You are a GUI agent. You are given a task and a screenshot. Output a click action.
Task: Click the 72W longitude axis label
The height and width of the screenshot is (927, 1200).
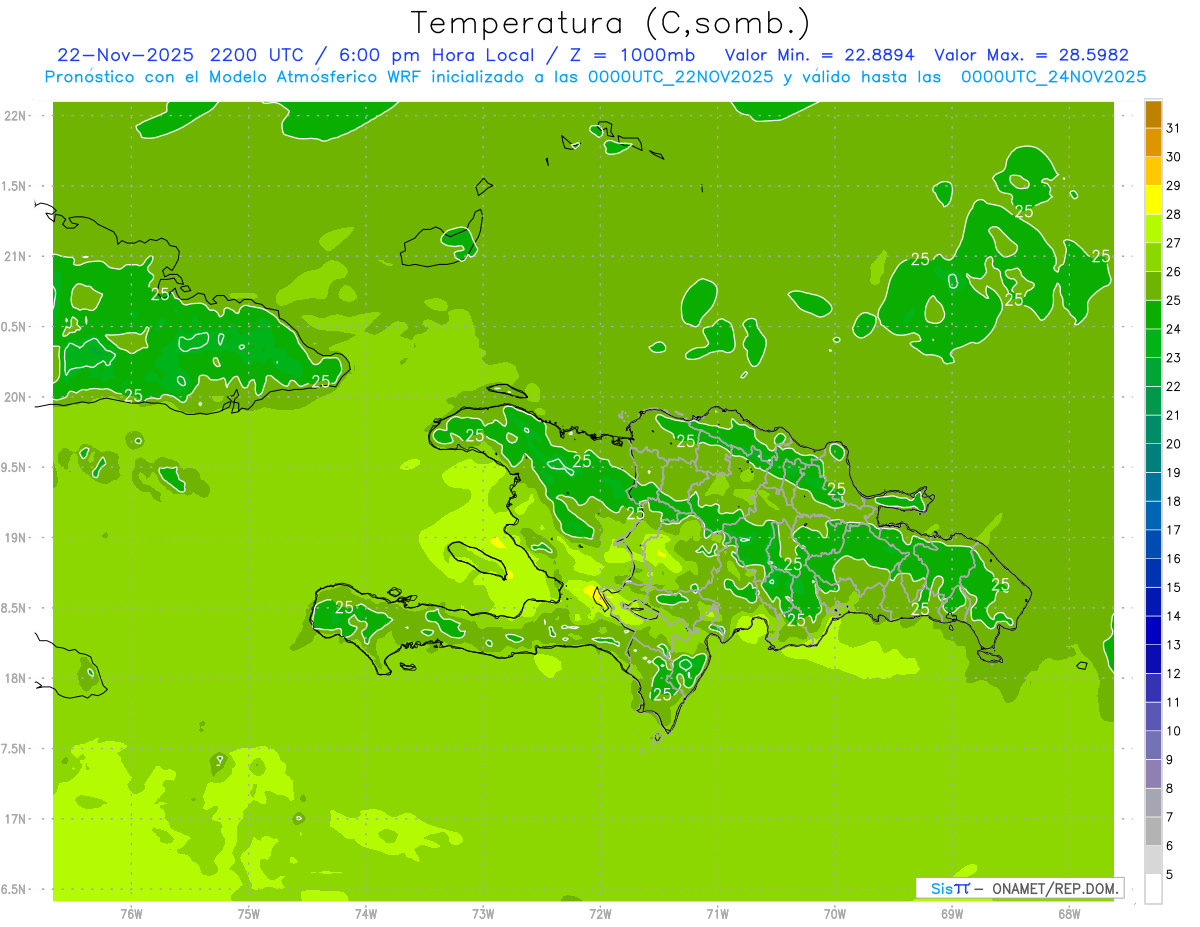point(600,913)
